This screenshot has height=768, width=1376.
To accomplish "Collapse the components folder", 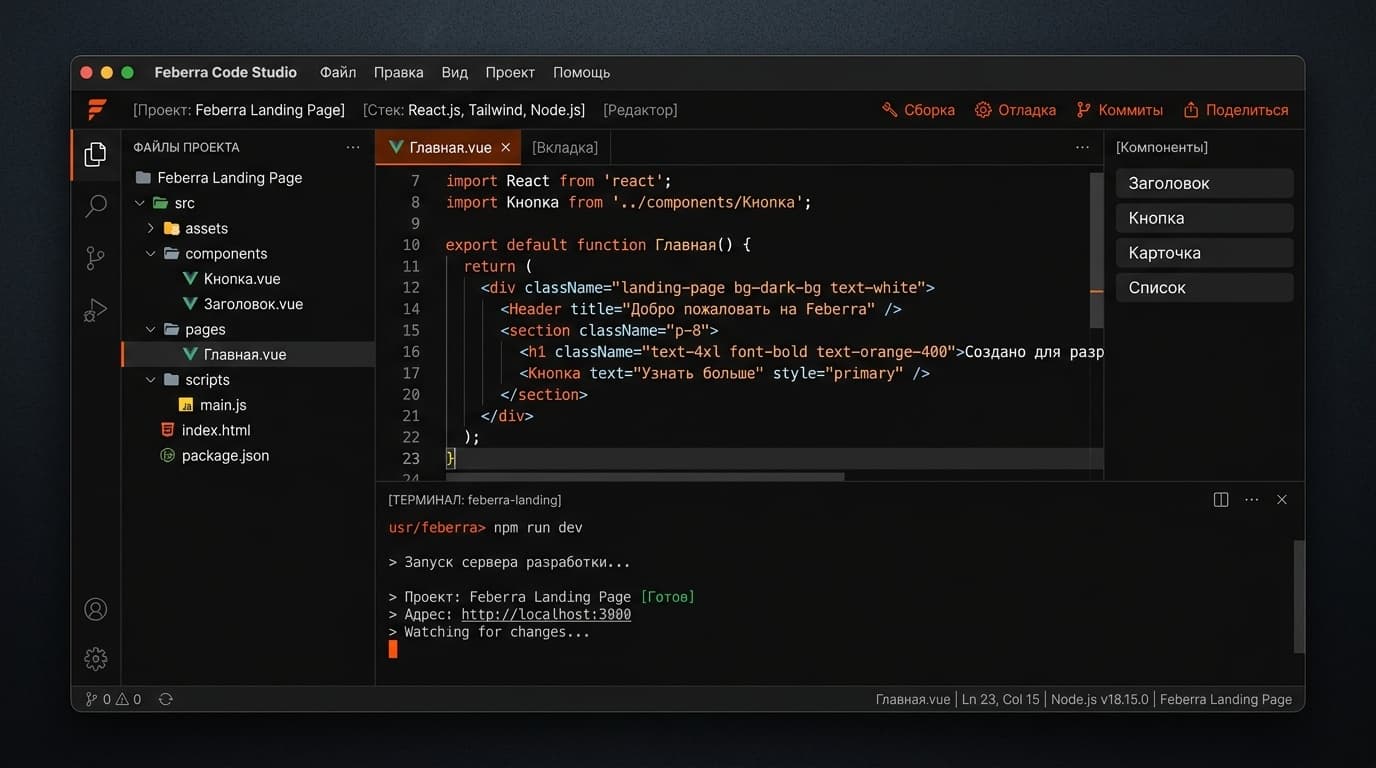I will (152, 253).
